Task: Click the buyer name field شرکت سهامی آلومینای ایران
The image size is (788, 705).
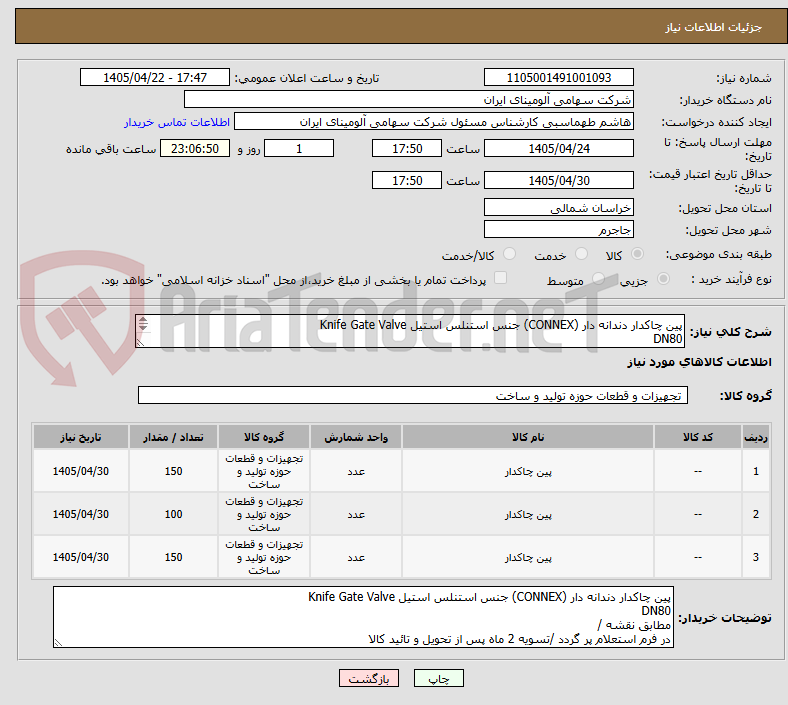Action: [x=409, y=99]
